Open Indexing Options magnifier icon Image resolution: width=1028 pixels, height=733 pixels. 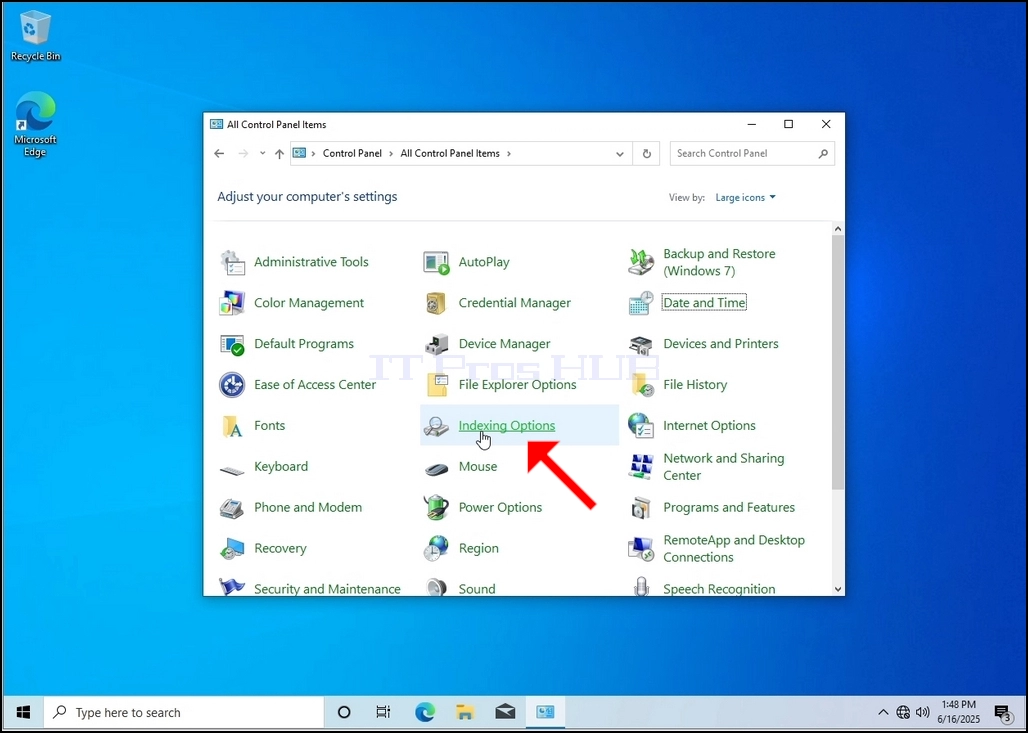click(437, 426)
